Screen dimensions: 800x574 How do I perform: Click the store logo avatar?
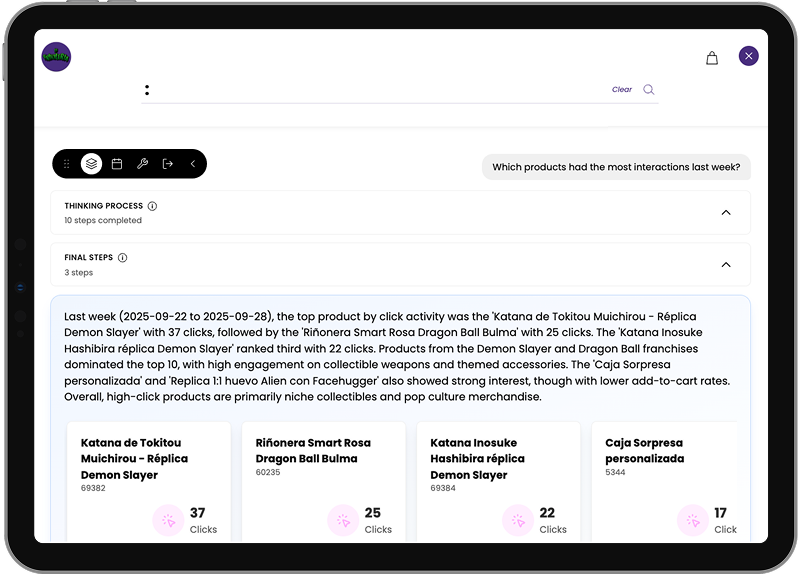56,57
